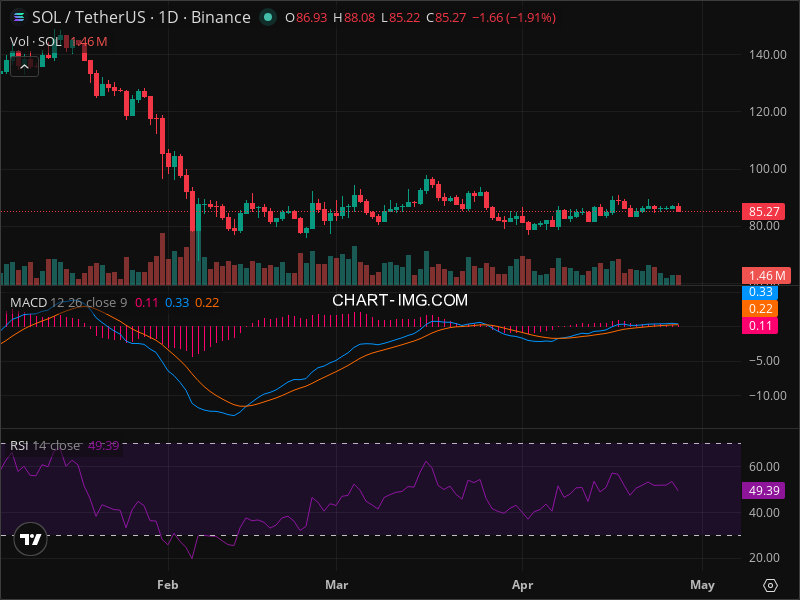Screen dimensions: 800x600
Task: Click the blue 0.33 MACD value tag
Action: 760,292
